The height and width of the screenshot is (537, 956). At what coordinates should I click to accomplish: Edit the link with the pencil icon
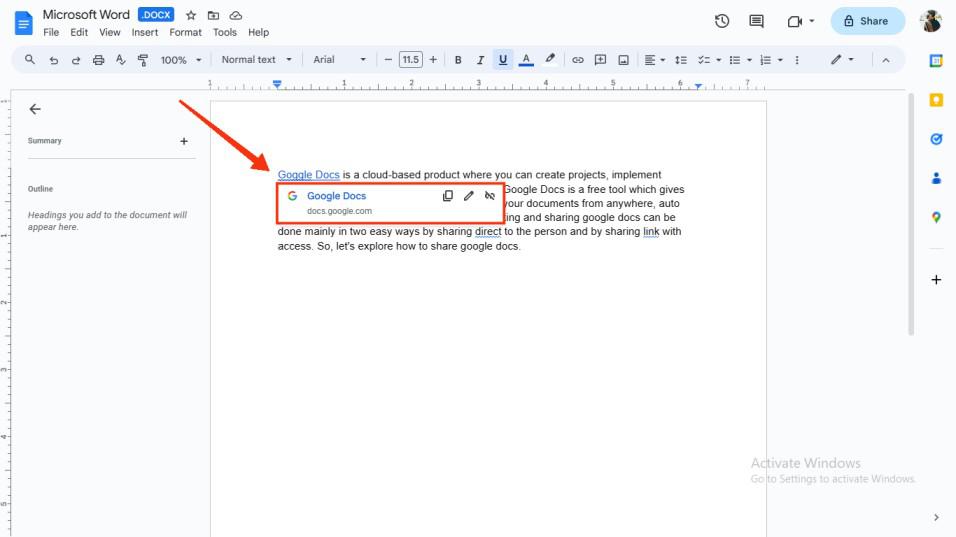point(468,196)
